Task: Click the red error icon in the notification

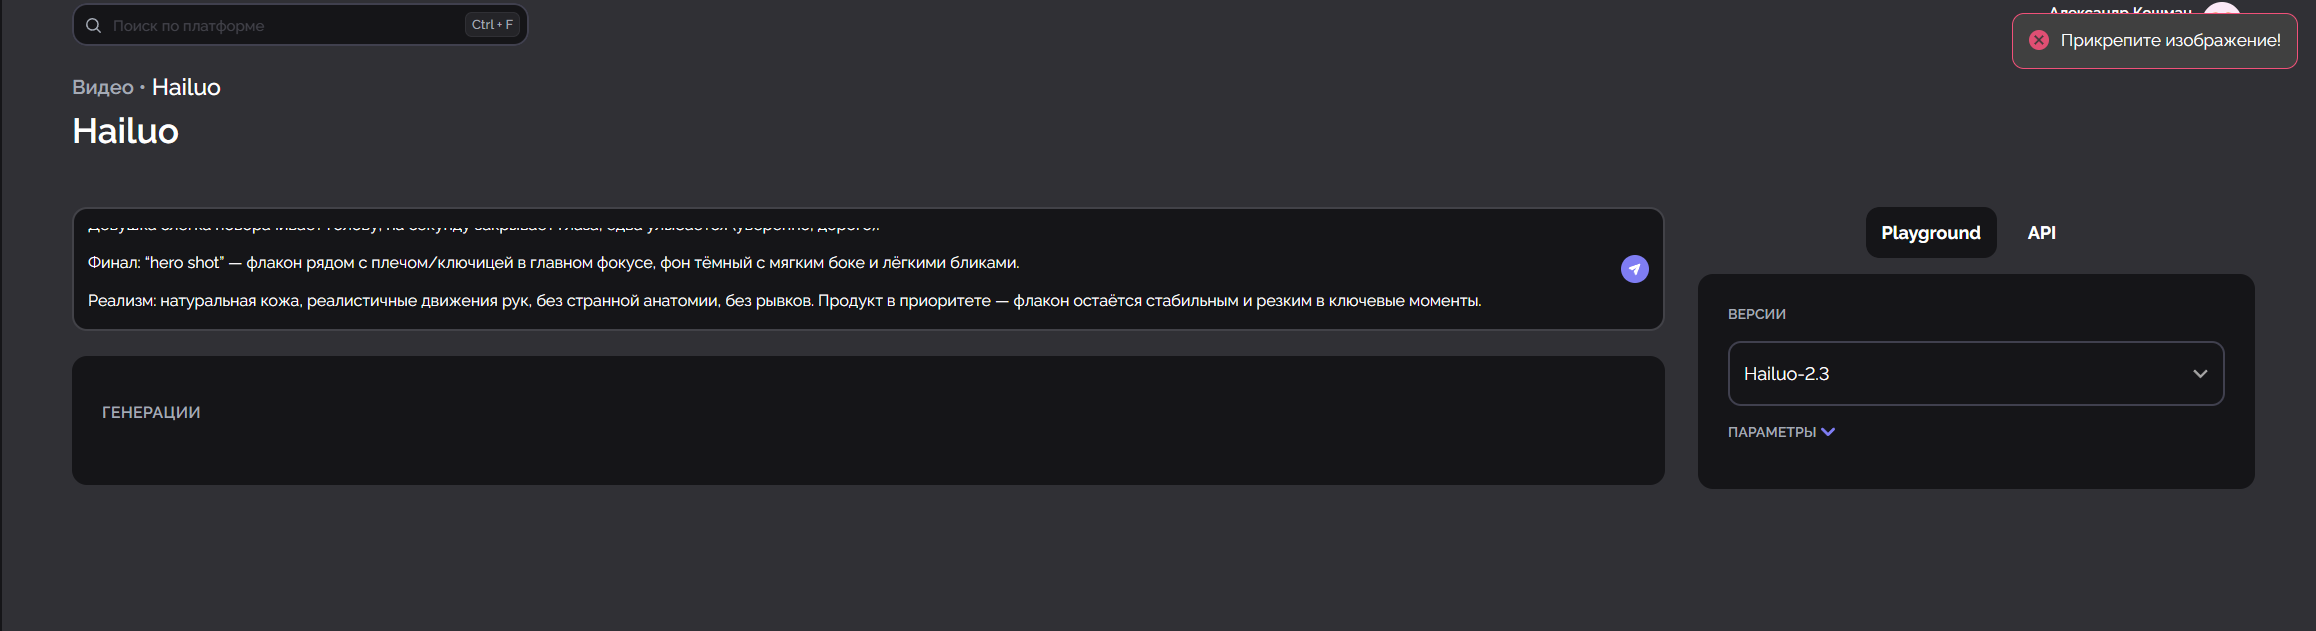Action: pos(2038,40)
